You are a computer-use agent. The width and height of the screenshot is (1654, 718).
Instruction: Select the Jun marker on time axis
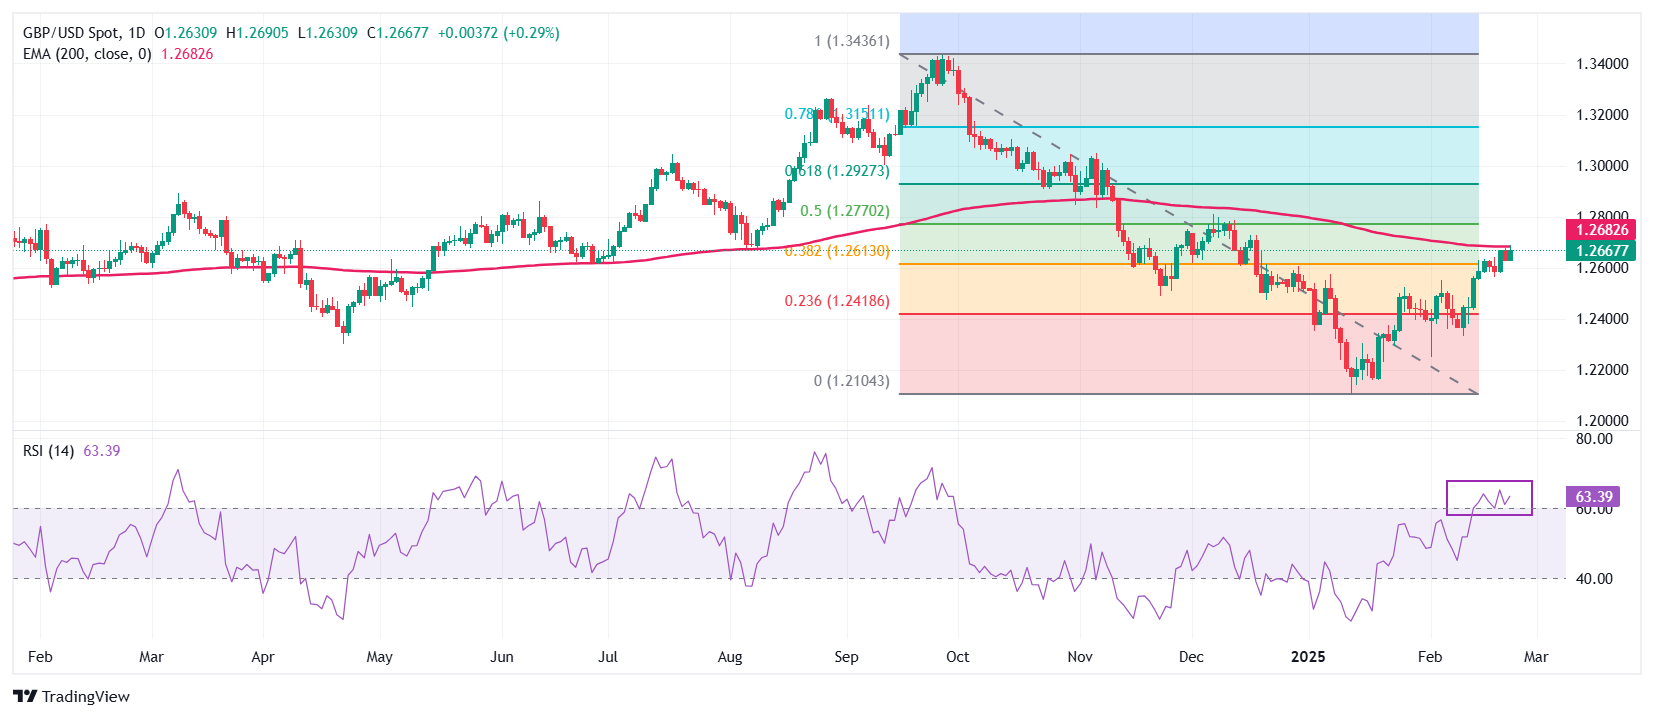coord(501,657)
